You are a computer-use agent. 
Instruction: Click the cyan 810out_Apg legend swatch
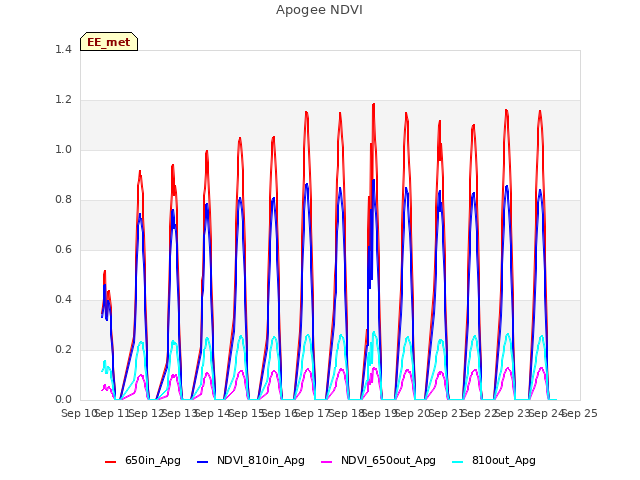[x=458, y=462]
